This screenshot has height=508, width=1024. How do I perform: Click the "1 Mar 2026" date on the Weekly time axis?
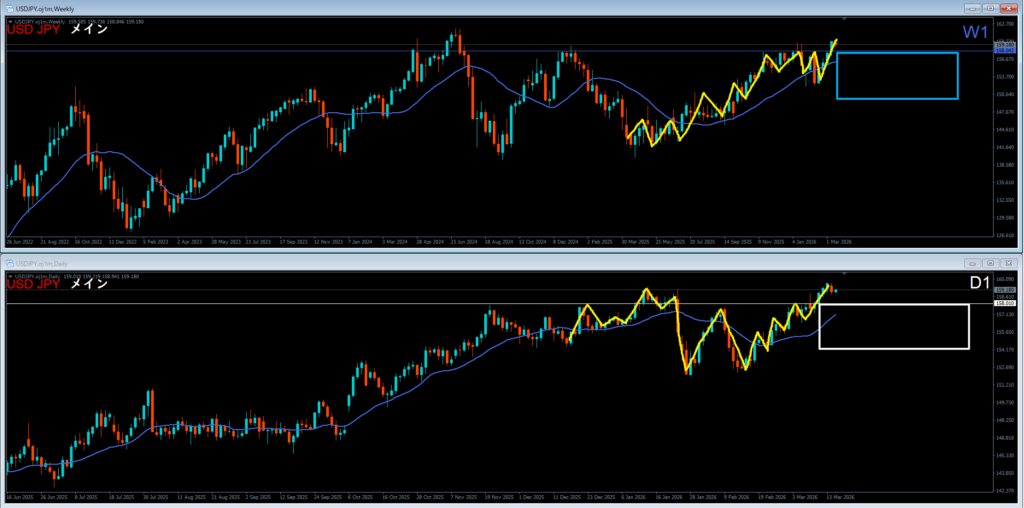[x=839, y=242]
